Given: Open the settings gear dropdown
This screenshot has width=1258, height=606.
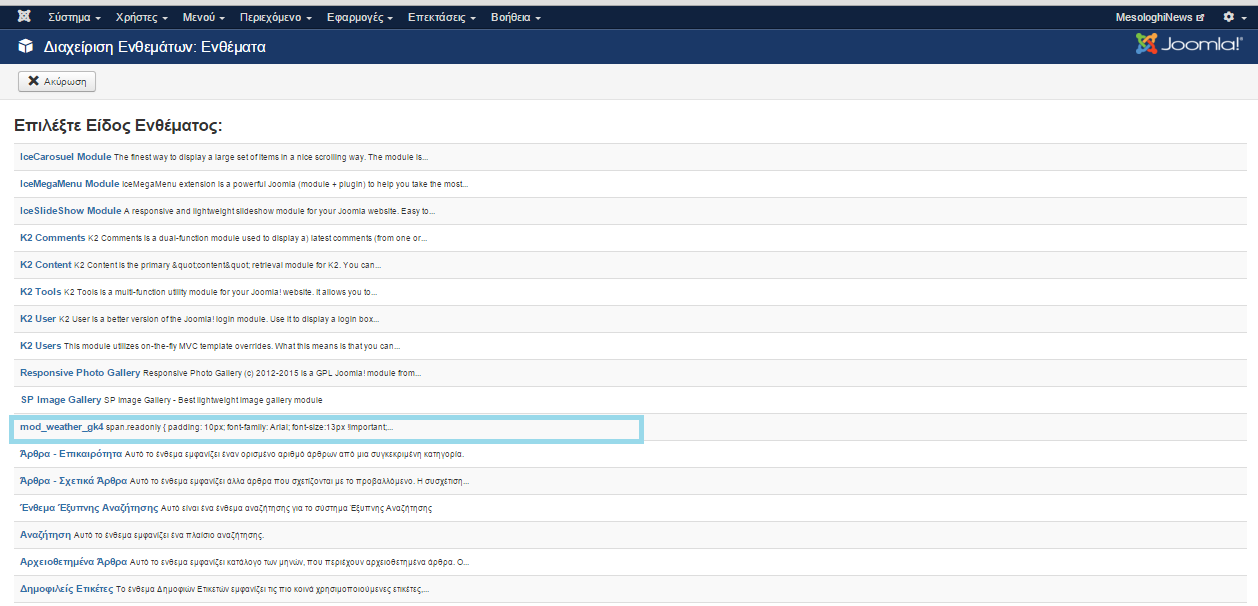Looking at the screenshot, I should click(1235, 17).
